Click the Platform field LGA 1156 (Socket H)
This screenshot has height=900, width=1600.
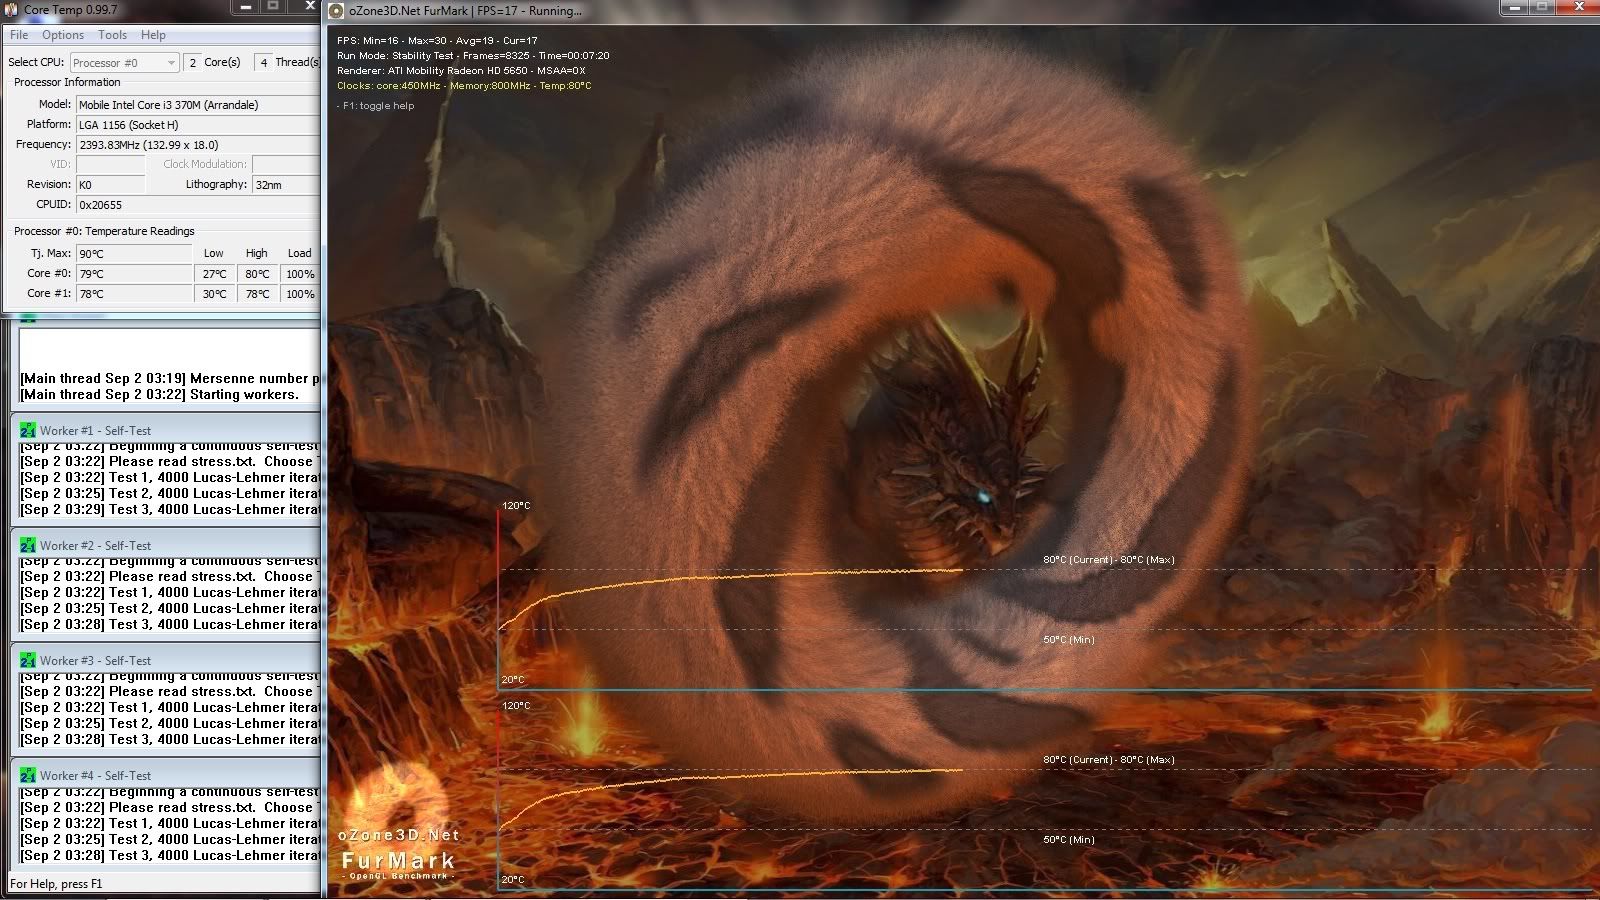(198, 125)
